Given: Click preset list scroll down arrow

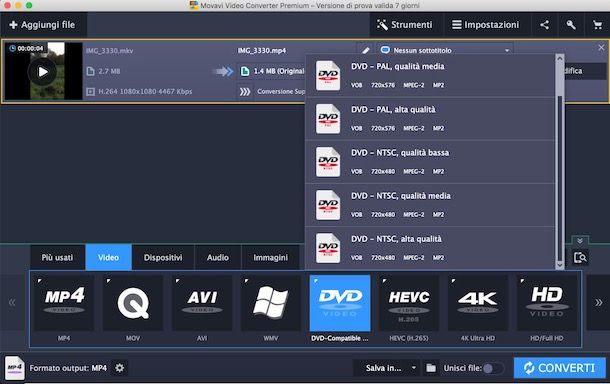Looking at the screenshot, I should point(560,265).
